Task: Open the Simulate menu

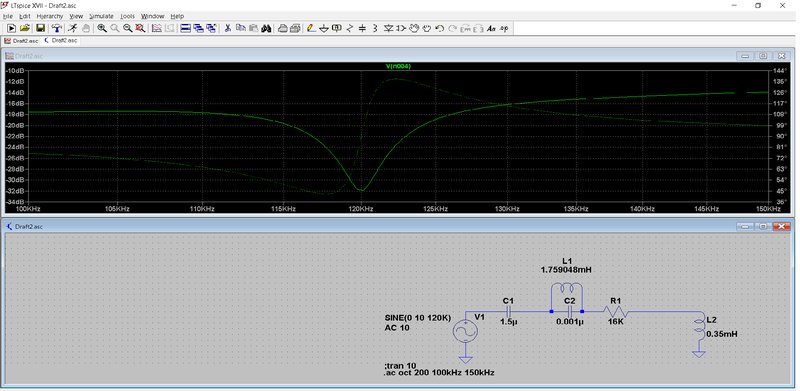Action: pyautogui.click(x=101, y=16)
